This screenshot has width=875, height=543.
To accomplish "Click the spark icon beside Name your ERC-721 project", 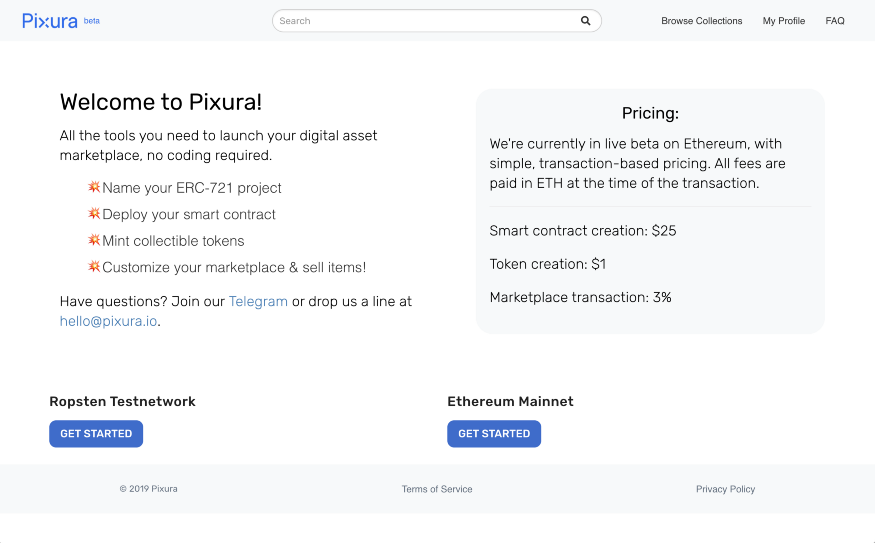I will 94,187.
